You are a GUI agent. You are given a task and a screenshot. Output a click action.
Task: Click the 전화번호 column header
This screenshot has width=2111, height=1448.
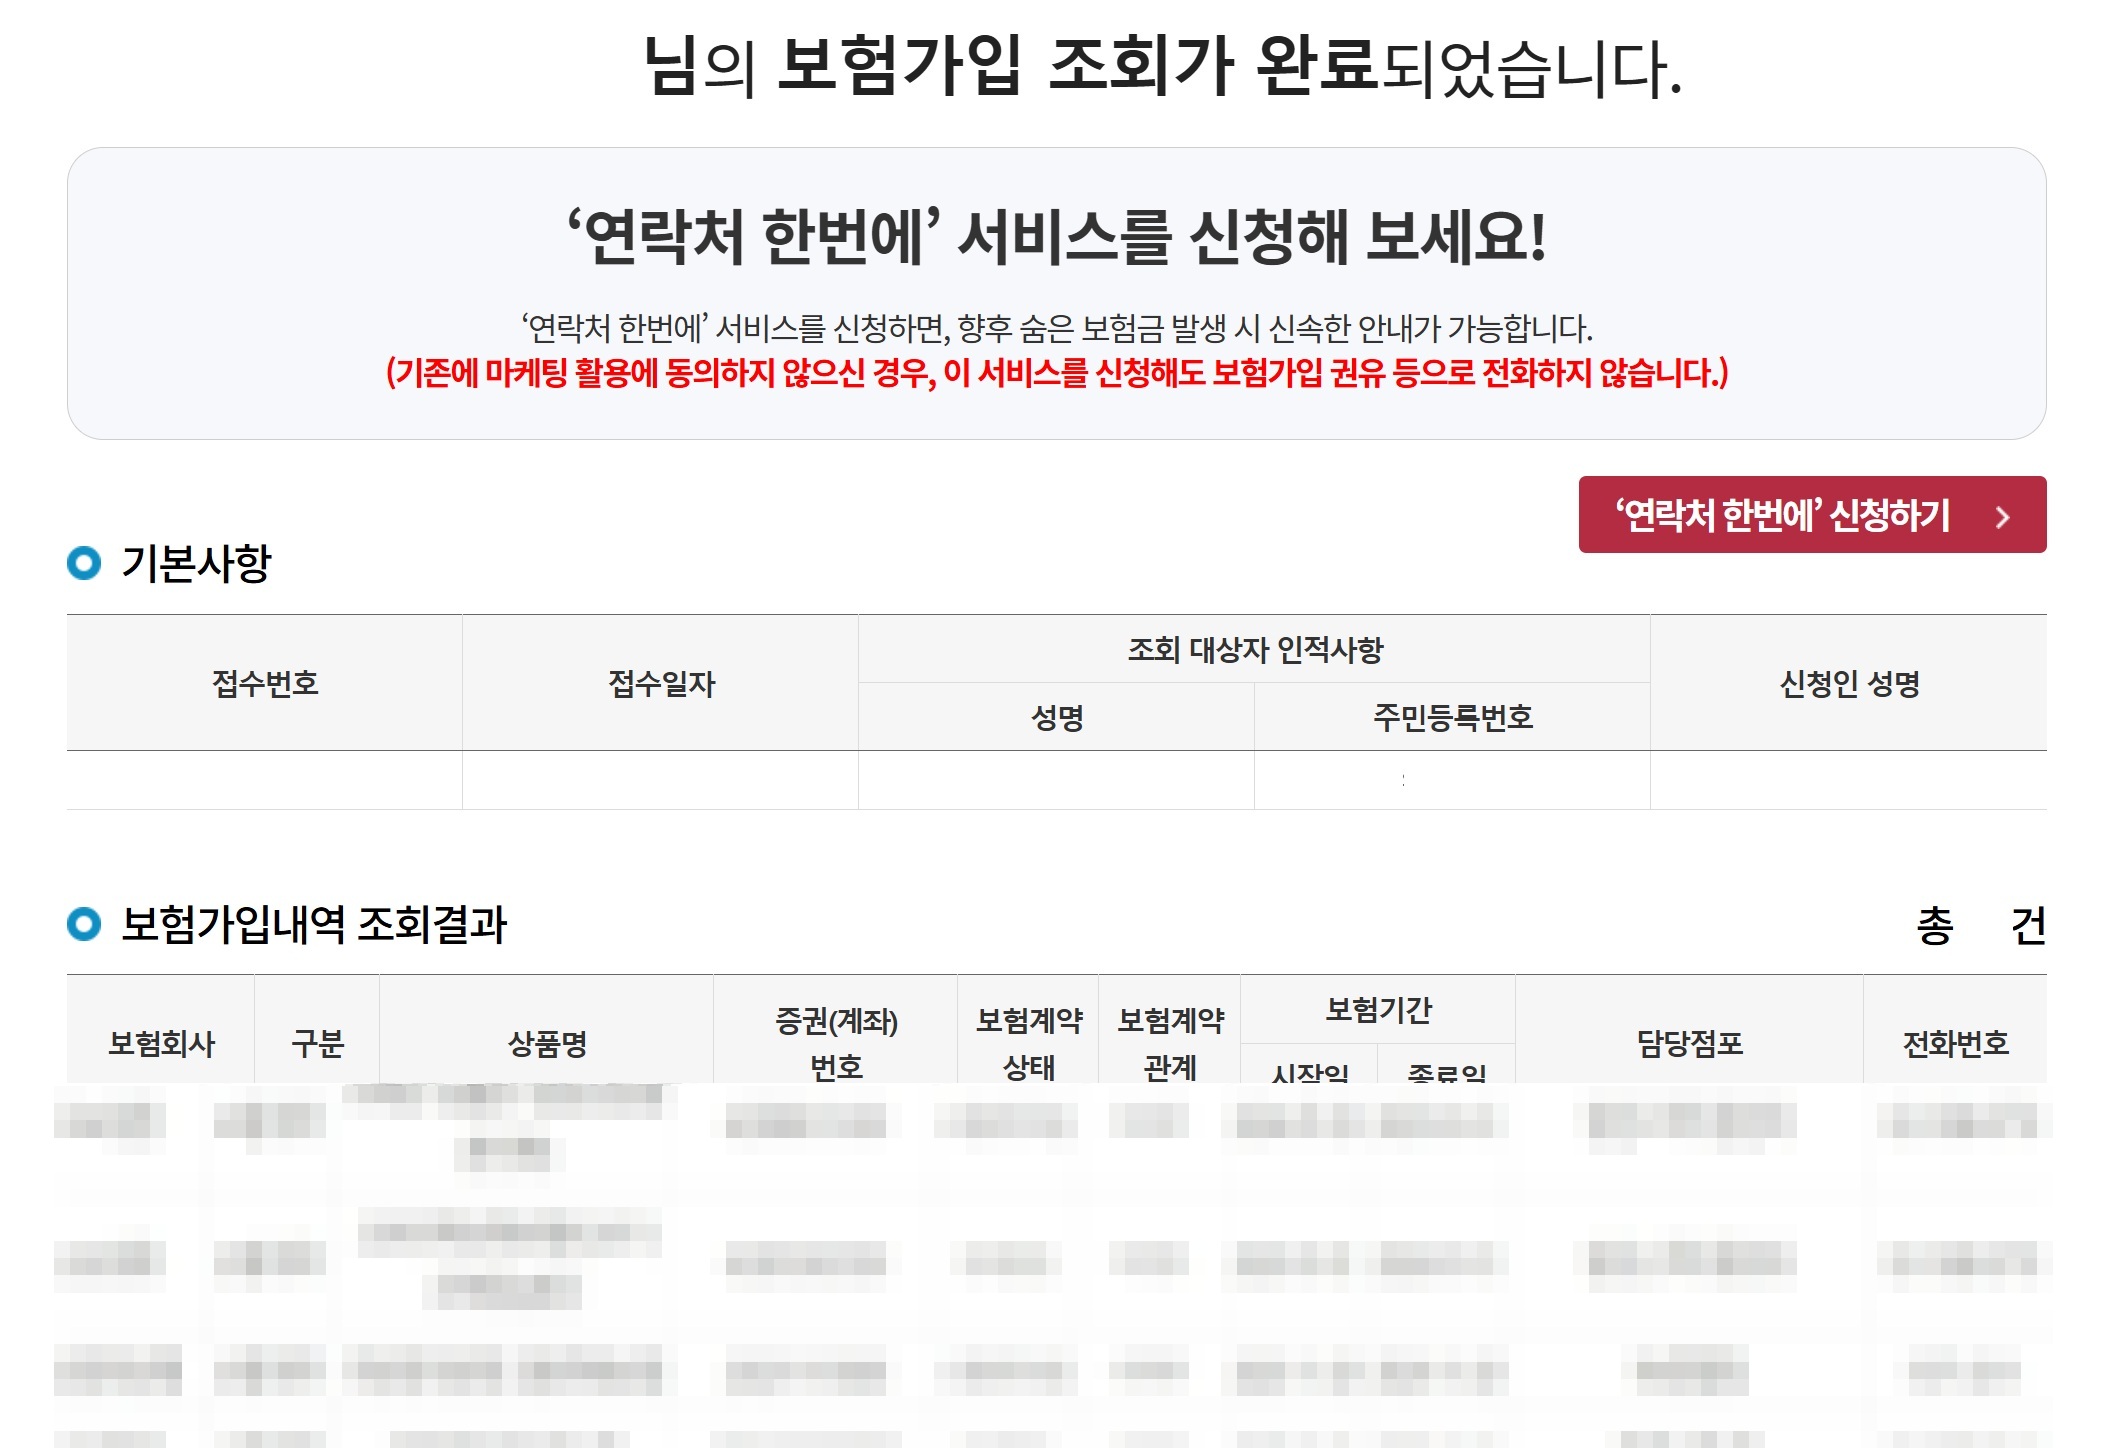(x=1955, y=1043)
